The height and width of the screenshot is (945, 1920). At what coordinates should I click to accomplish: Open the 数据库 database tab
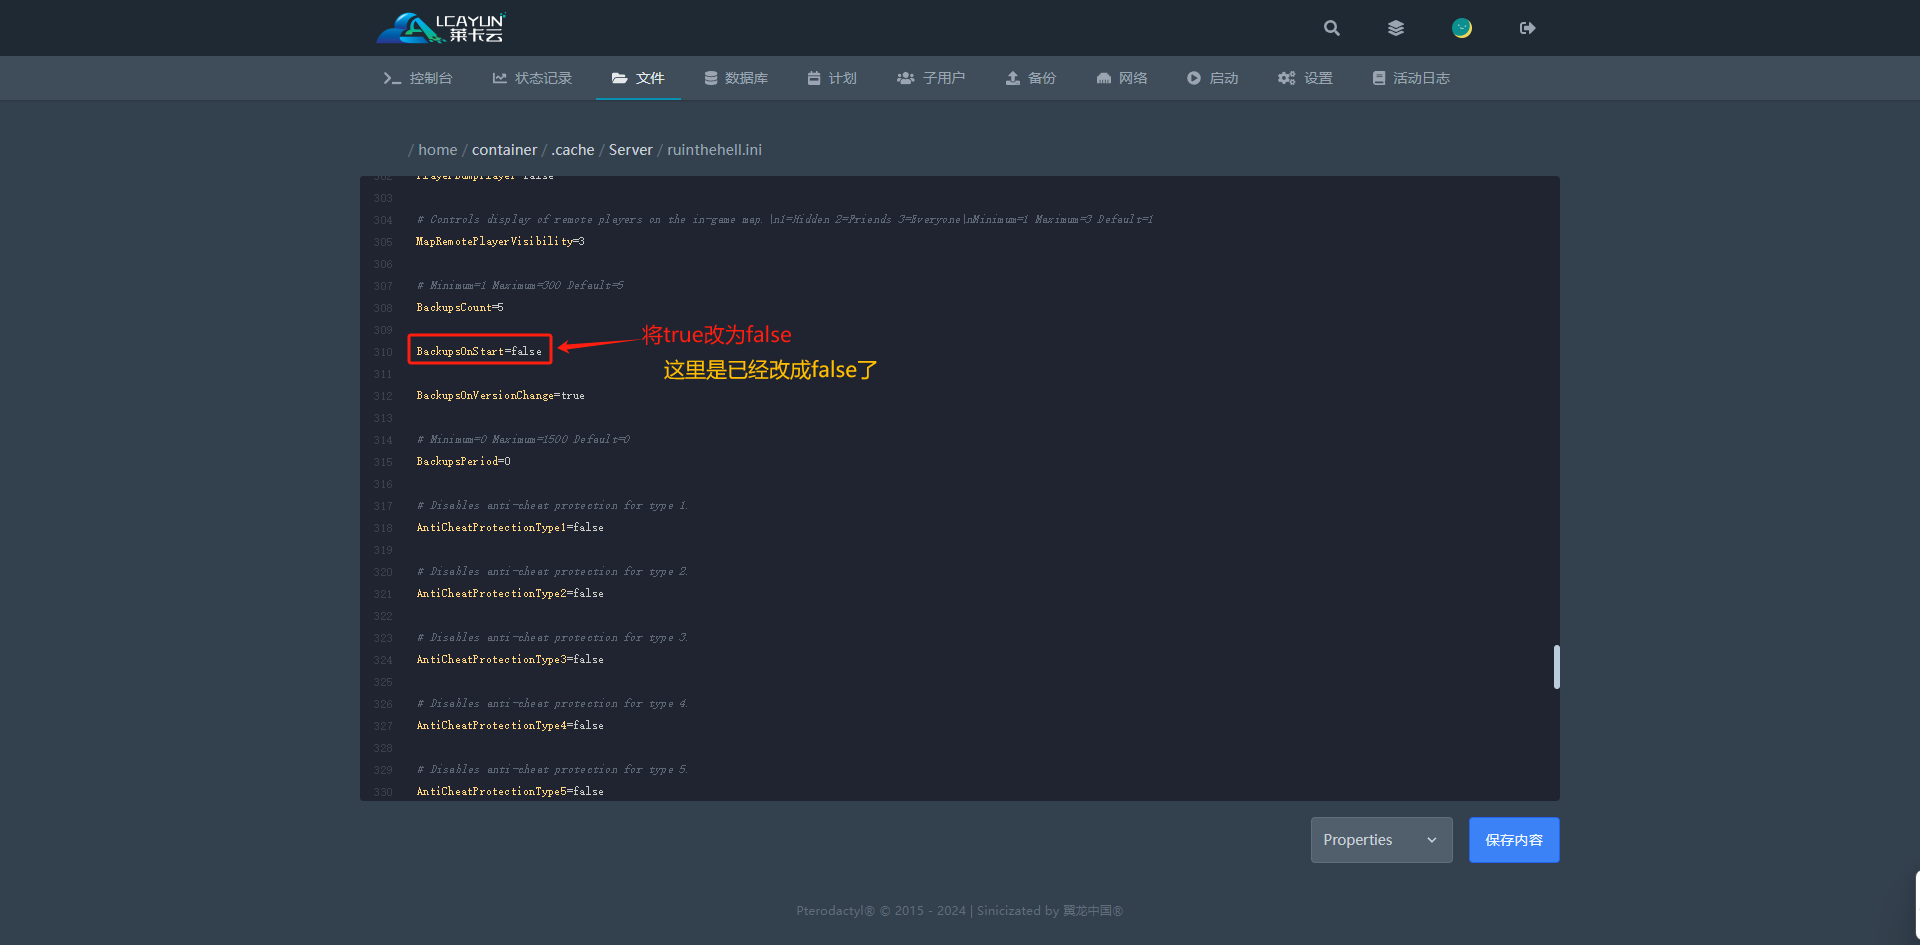tap(736, 78)
